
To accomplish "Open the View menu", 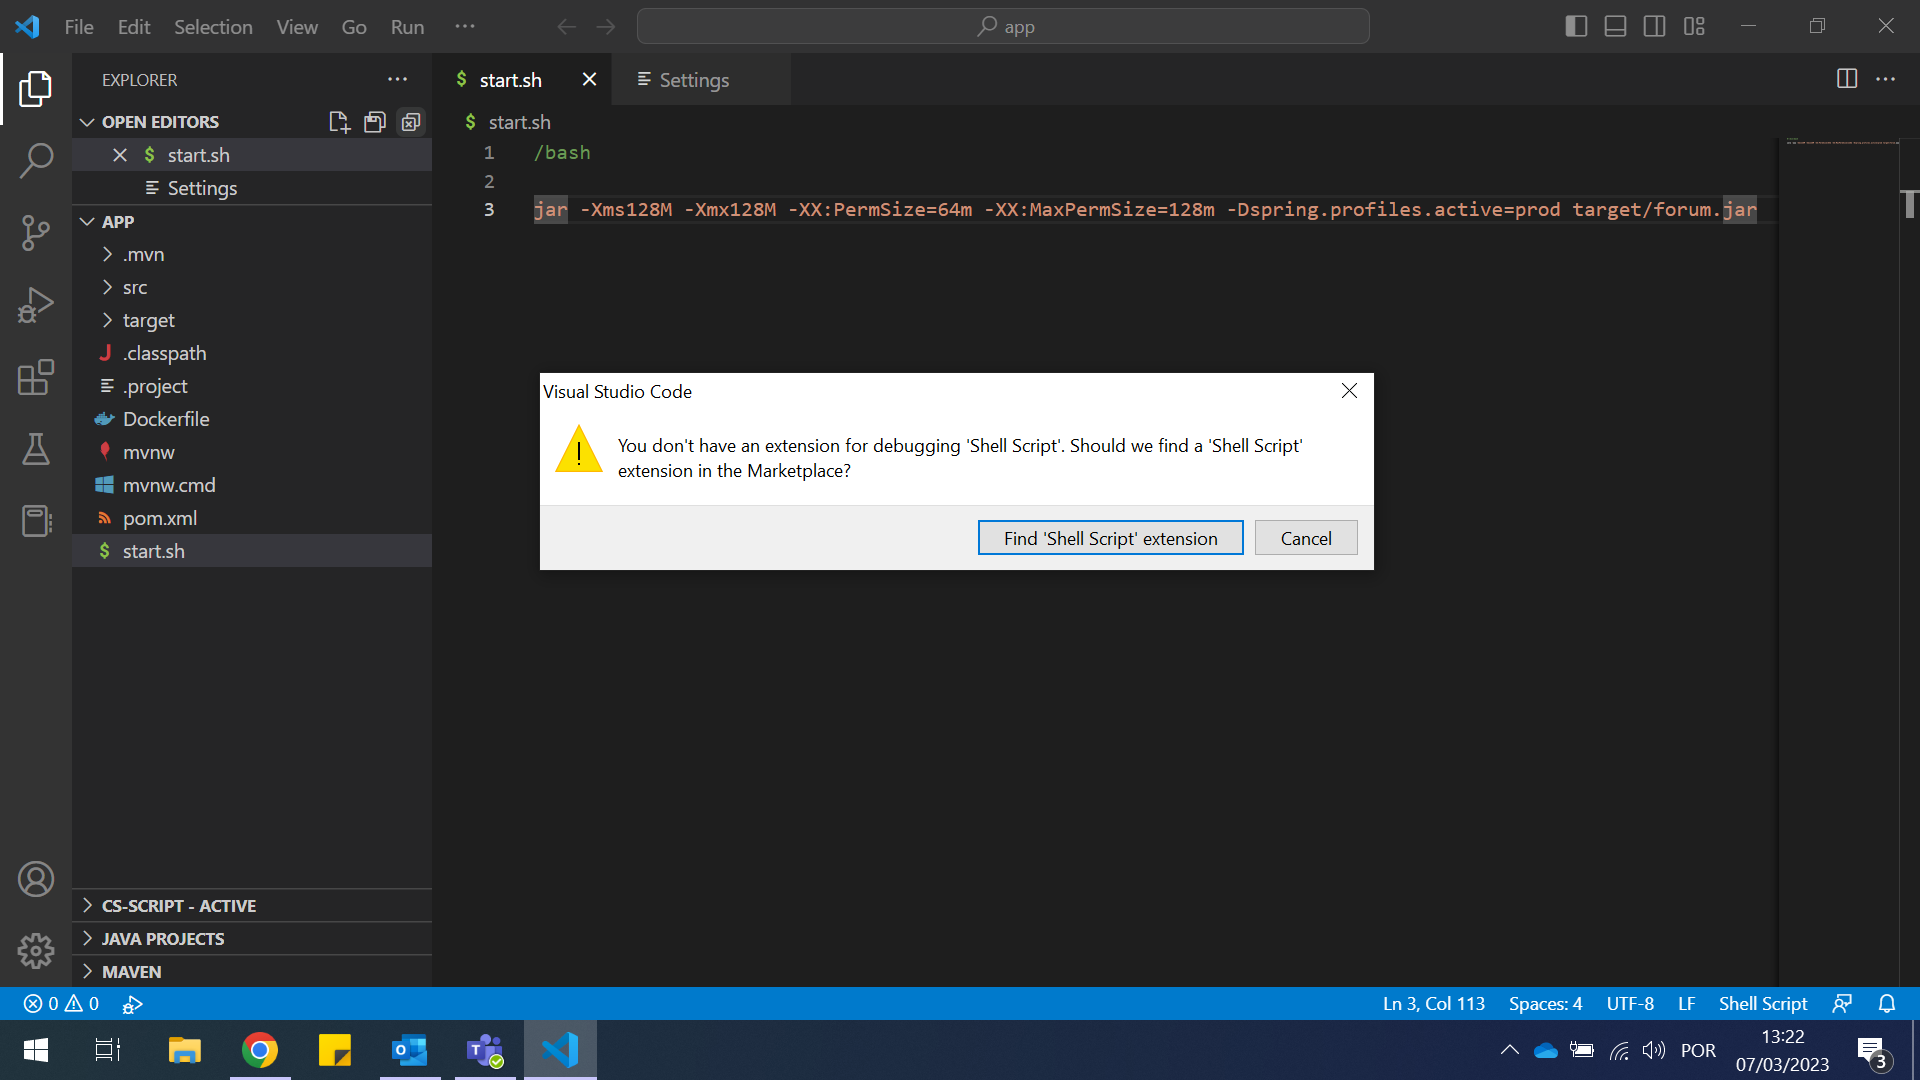I will (x=297, y=27).
